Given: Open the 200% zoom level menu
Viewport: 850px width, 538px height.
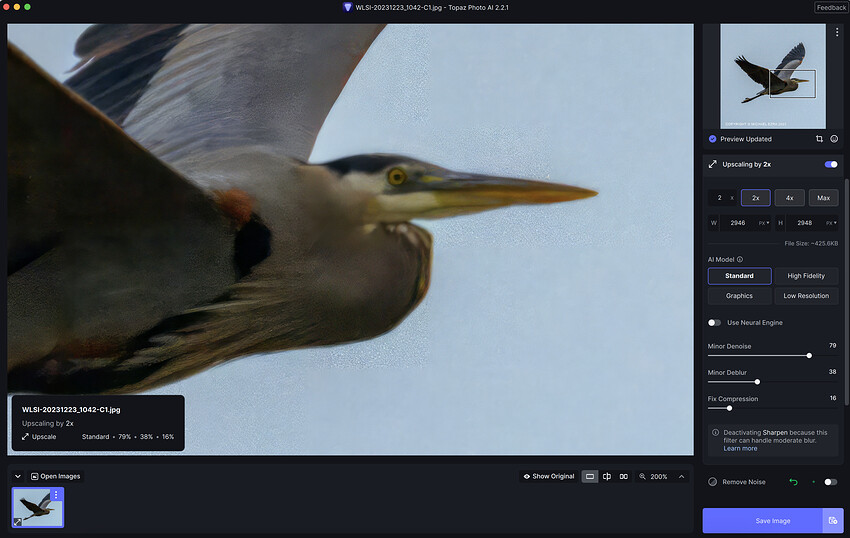Looking at the screenshot, I should (657, 476).
